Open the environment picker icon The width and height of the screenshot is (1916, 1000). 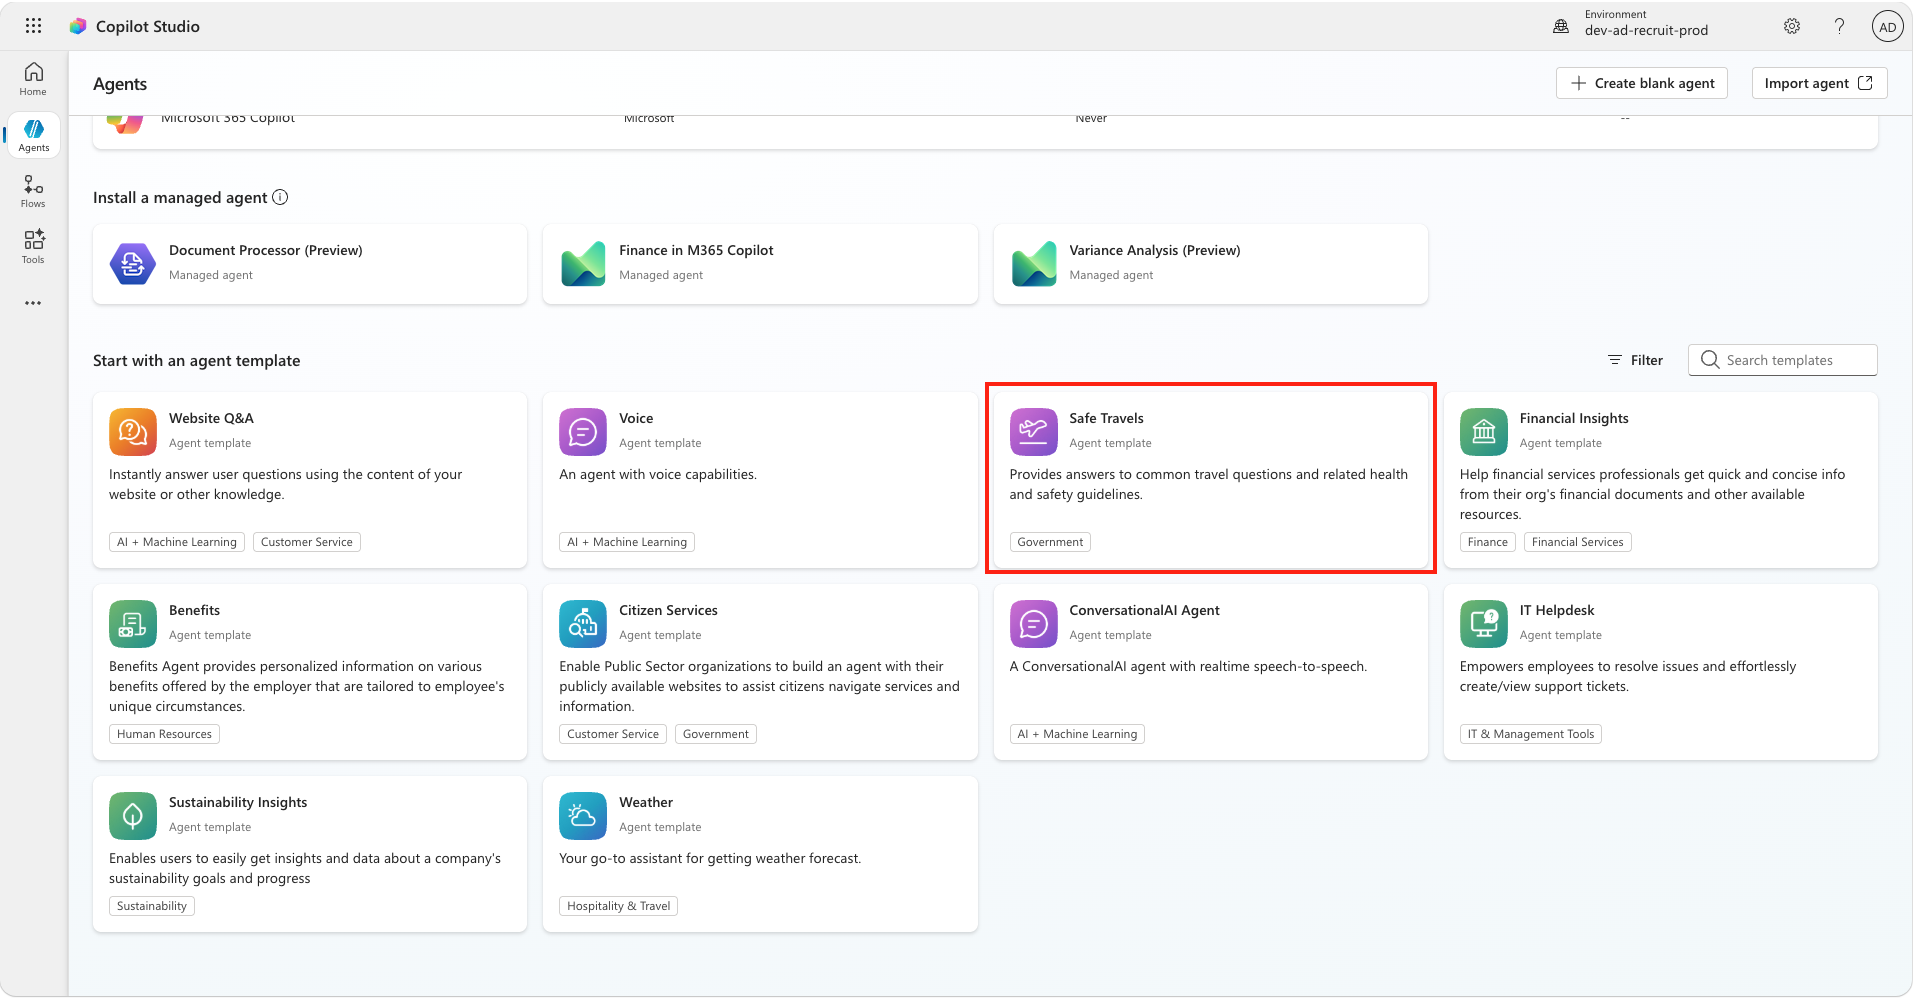tap(1561, 27)
